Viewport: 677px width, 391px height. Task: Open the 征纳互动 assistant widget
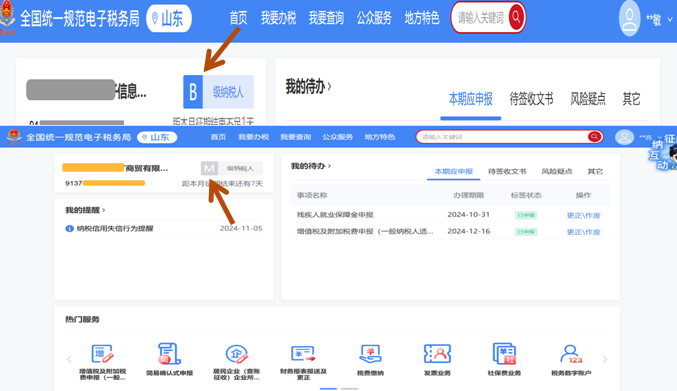coord(663,152)
